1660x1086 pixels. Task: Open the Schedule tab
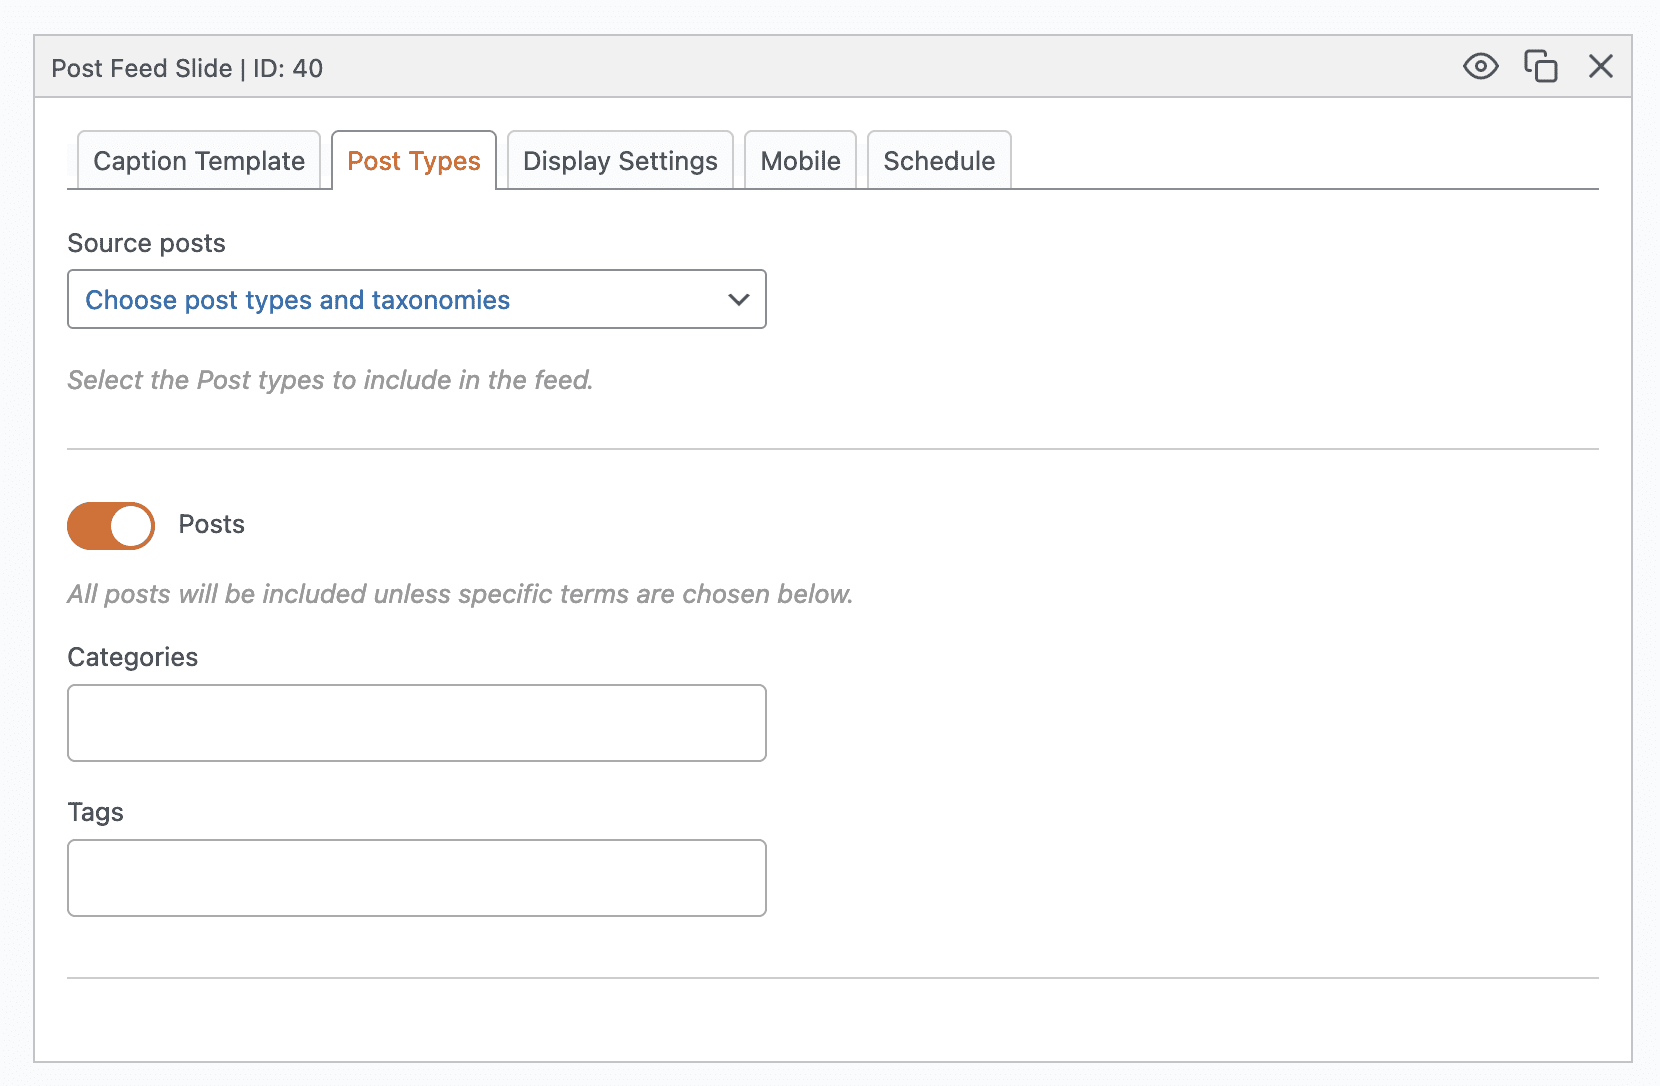[x=939, y=161]
